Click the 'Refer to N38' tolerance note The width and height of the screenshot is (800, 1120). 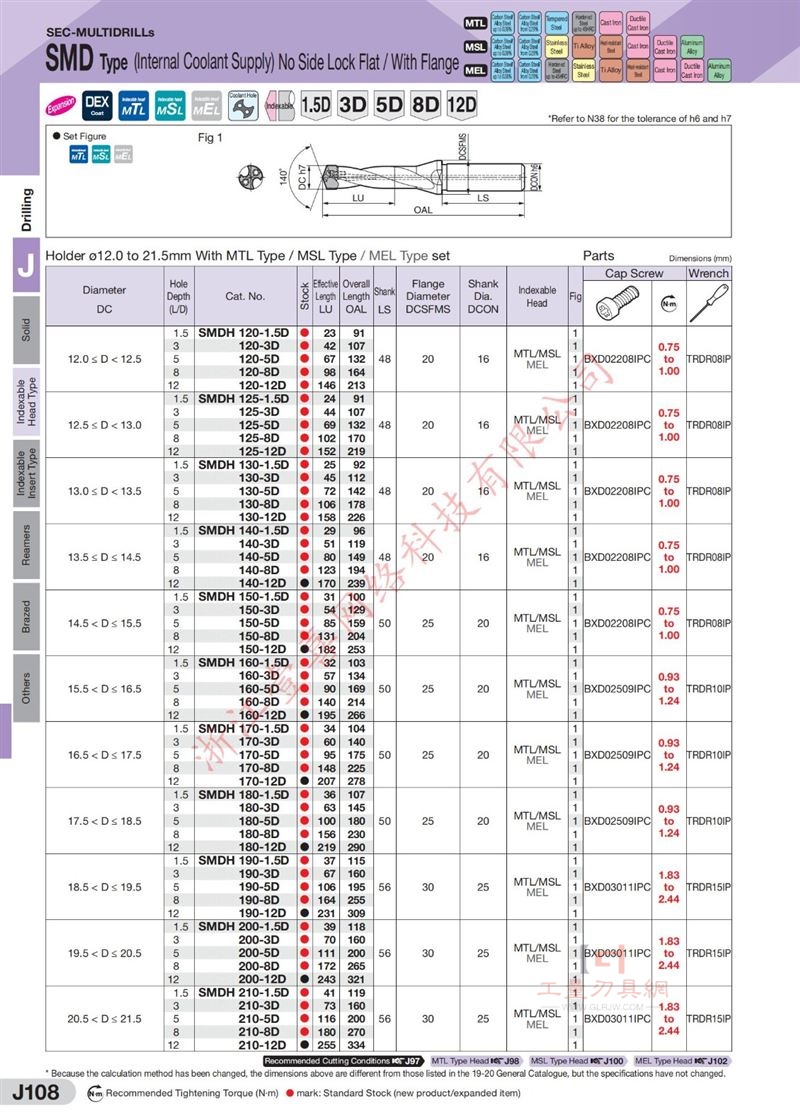point(639,119)
